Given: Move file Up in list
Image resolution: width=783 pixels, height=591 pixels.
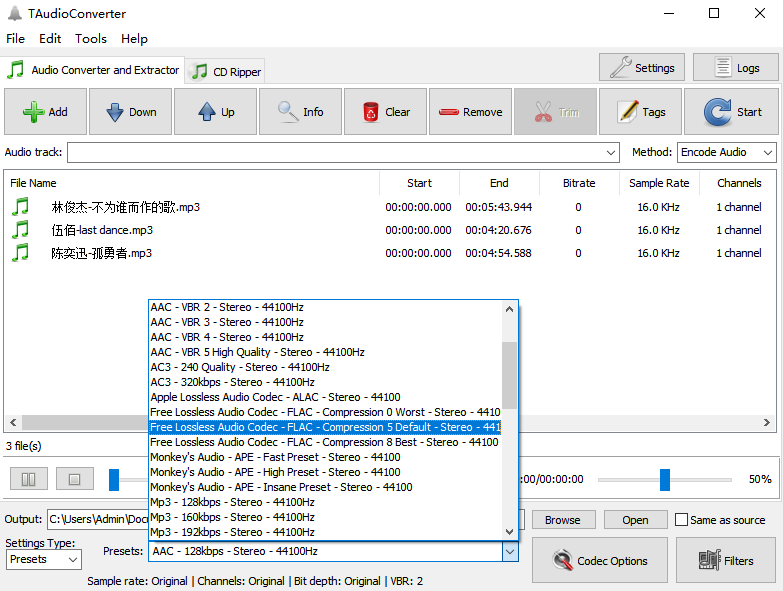Looking at the screenshot, I should tap(215, 112).
